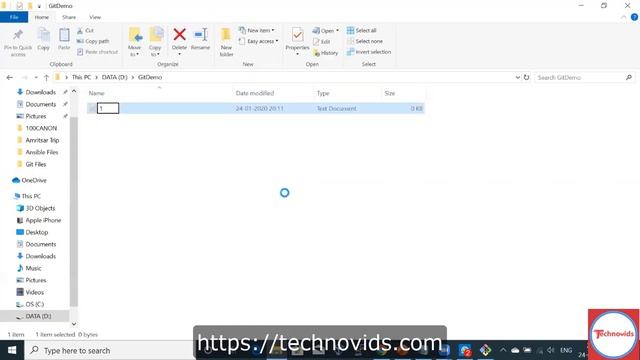The height and width of the screenshot is (360, 640).
Task: Switch to the Share ribbon tab
Action: (69, 17)
